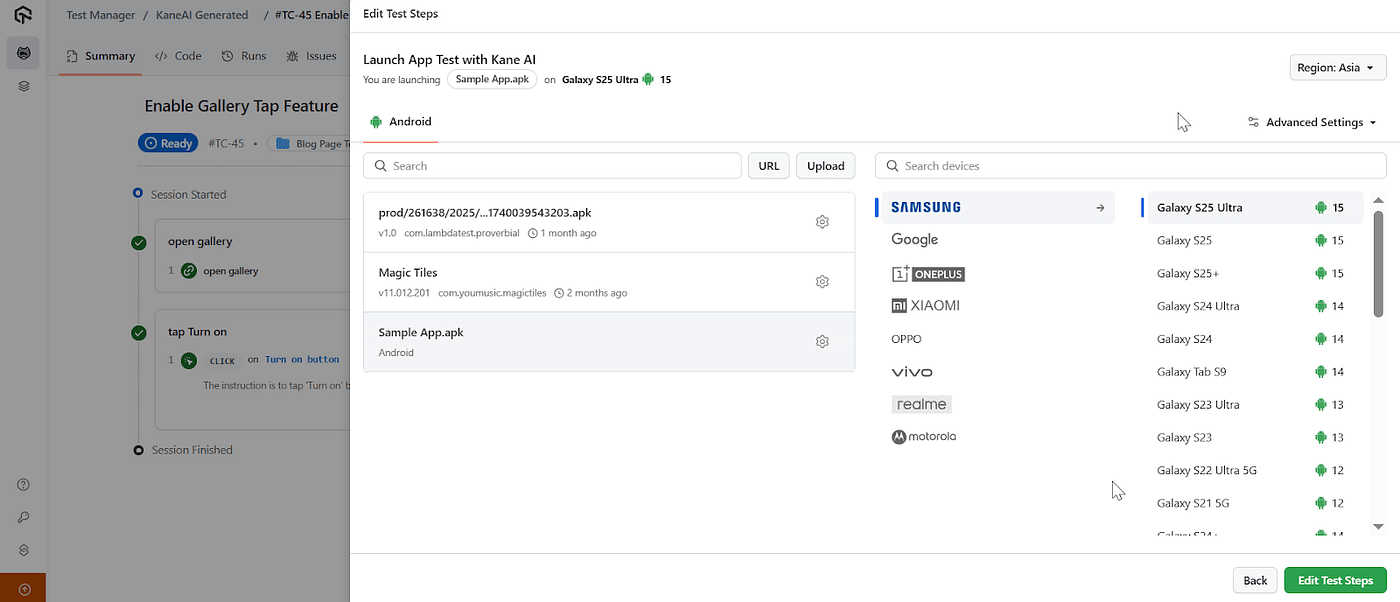Select the Sample App.apk list entry
The width and height of the screenshot is (1400, 602).
[609, 342]
